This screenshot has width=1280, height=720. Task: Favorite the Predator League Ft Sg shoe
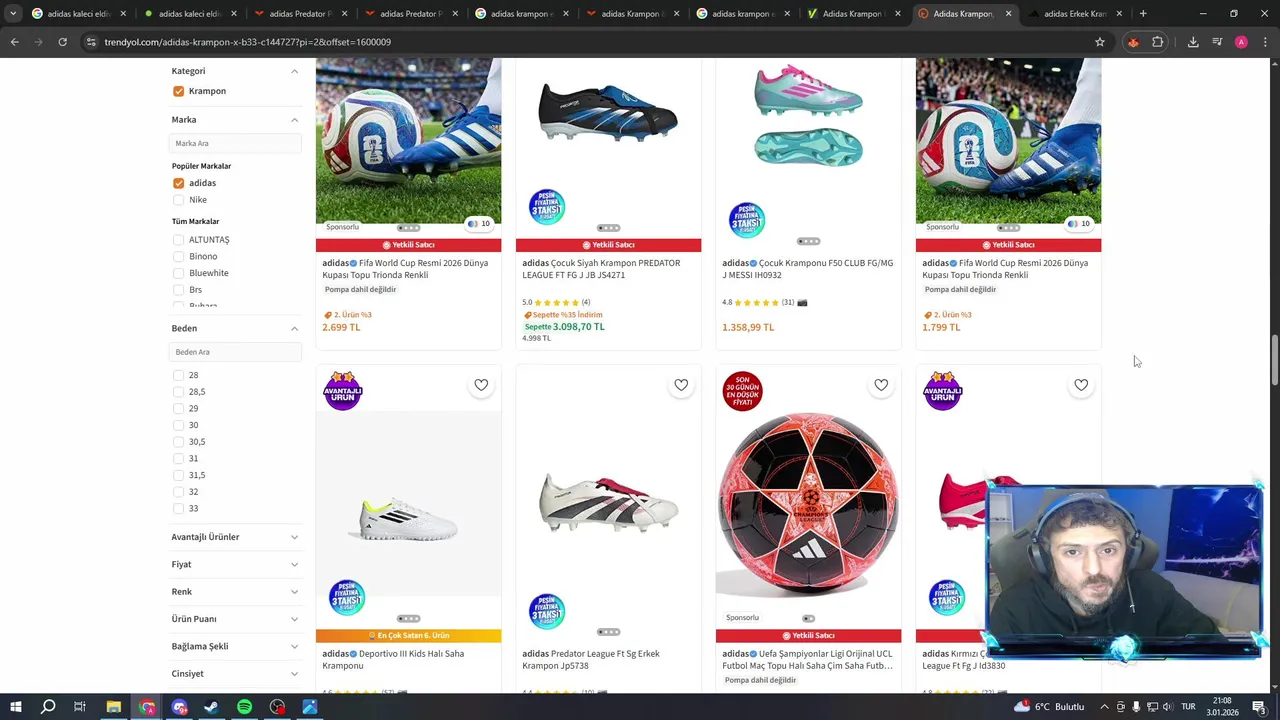tap(681, 385)
